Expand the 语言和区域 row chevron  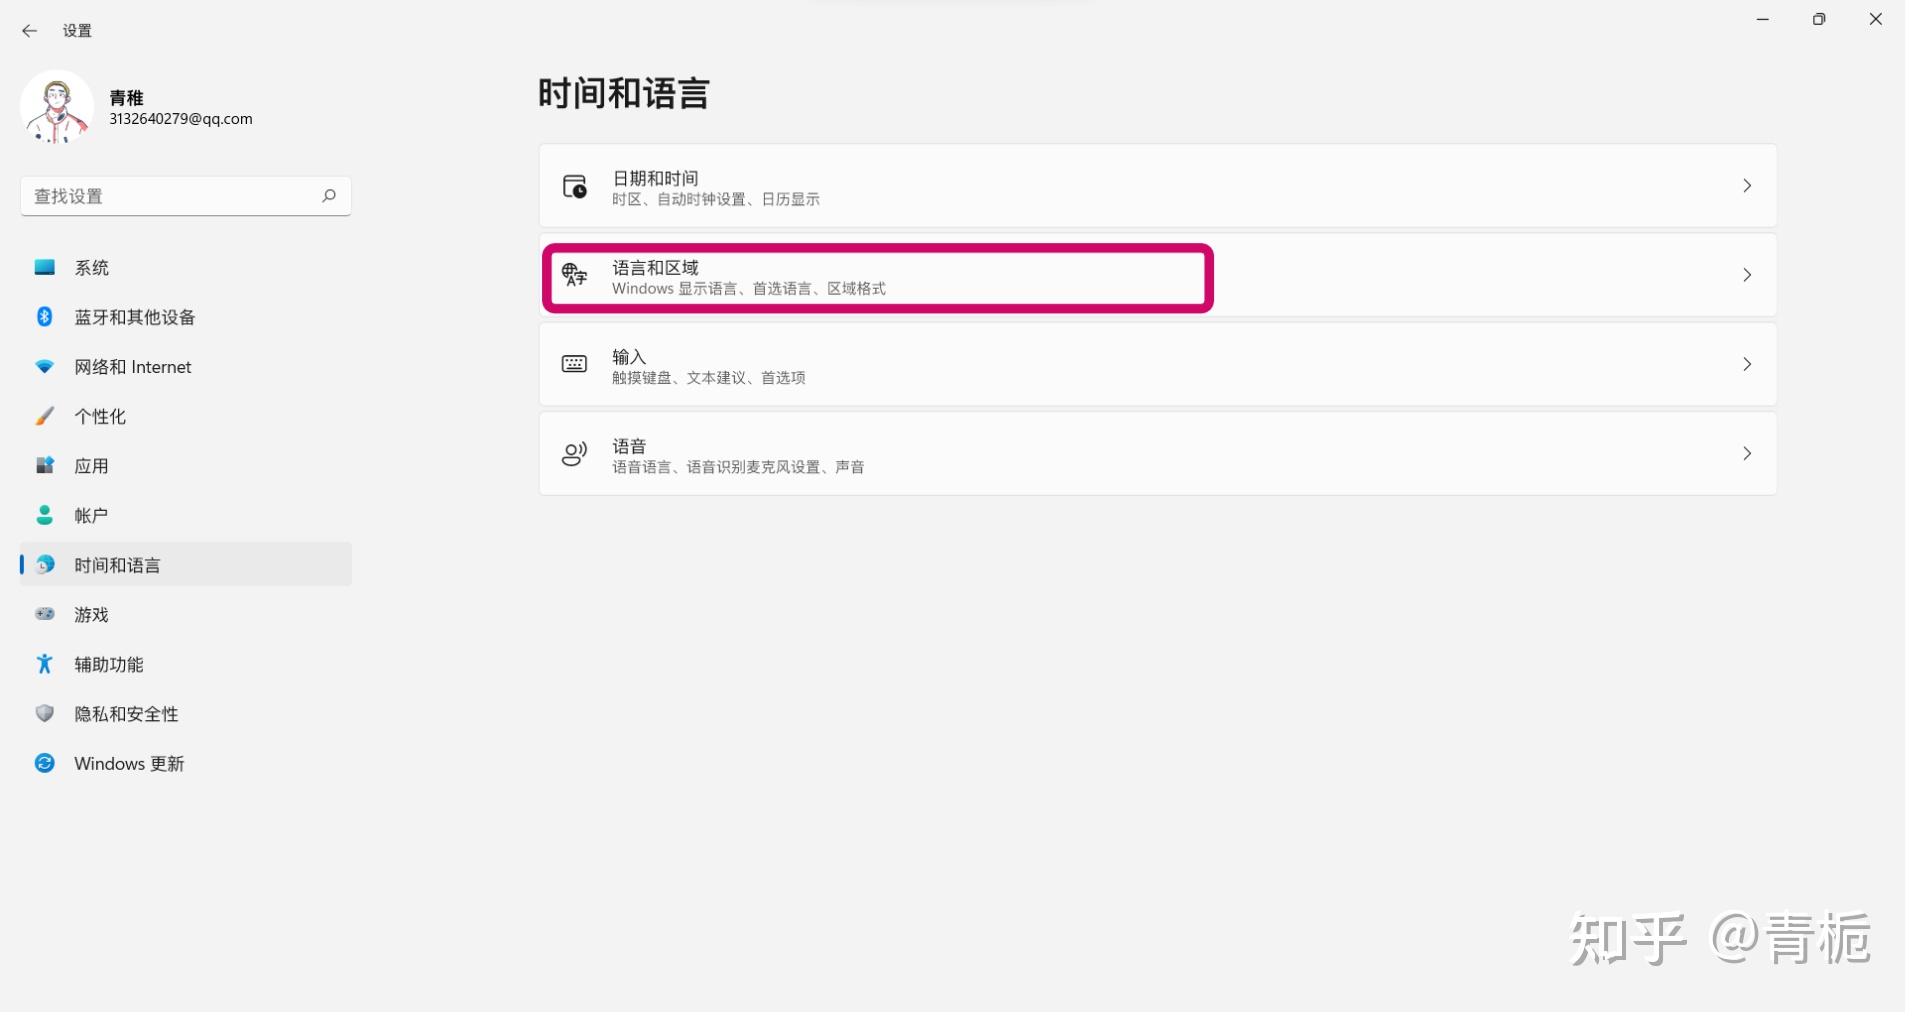click(1747, 275)
